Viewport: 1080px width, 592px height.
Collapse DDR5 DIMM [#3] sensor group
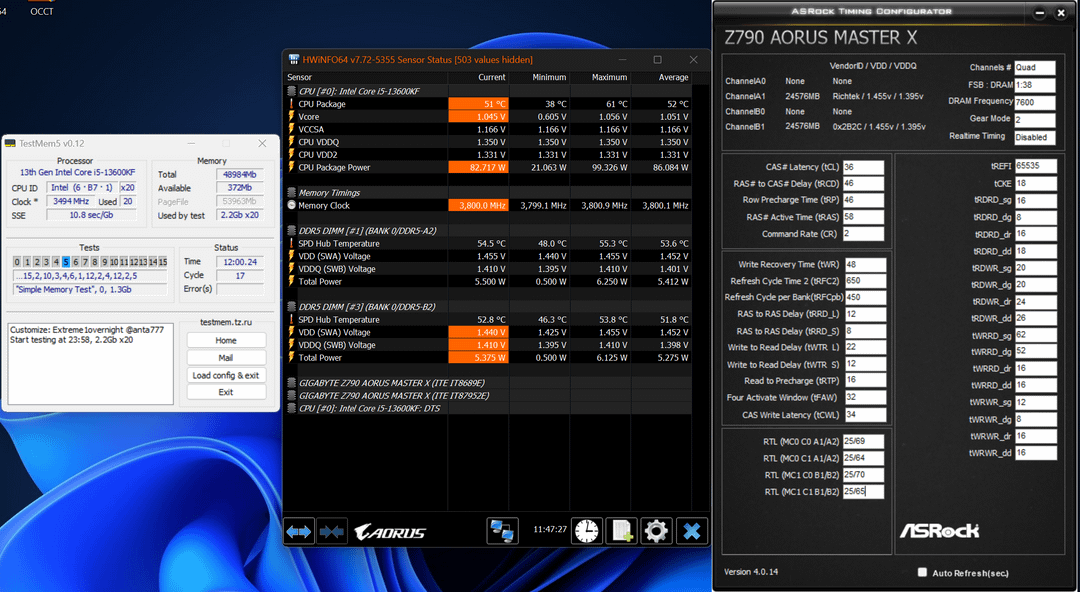[x=291, y=307]
